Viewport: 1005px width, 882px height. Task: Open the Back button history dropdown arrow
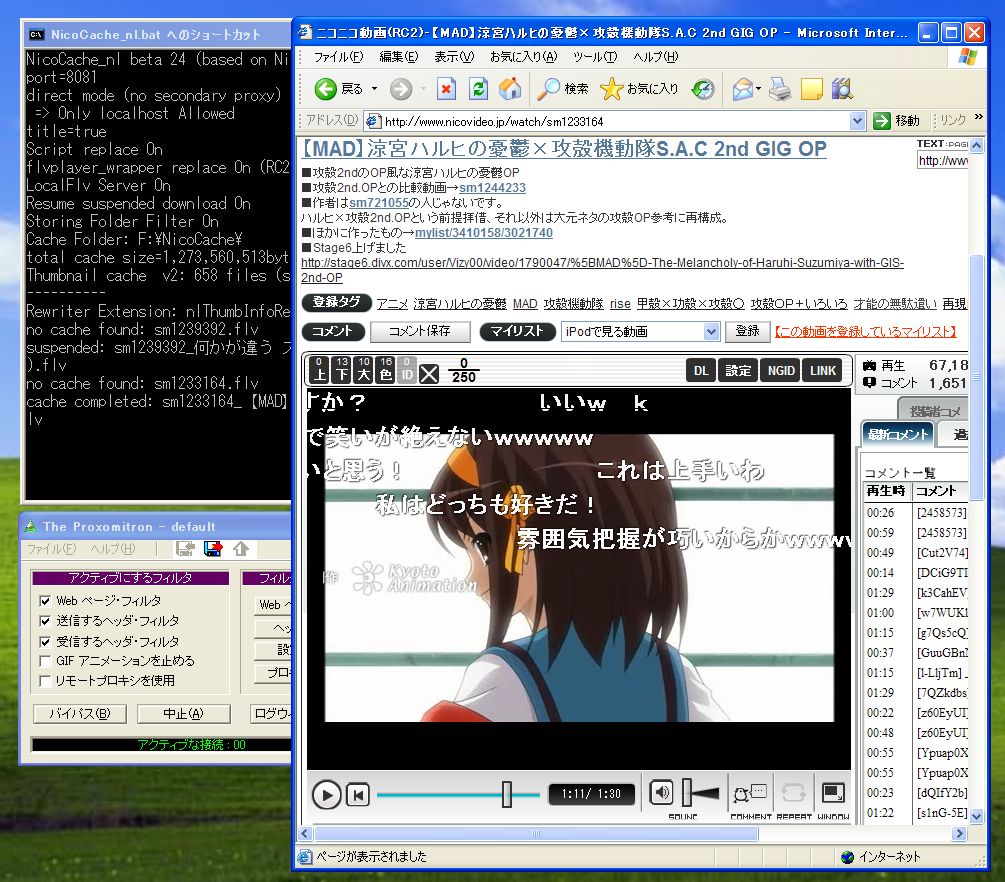point(374,89)
